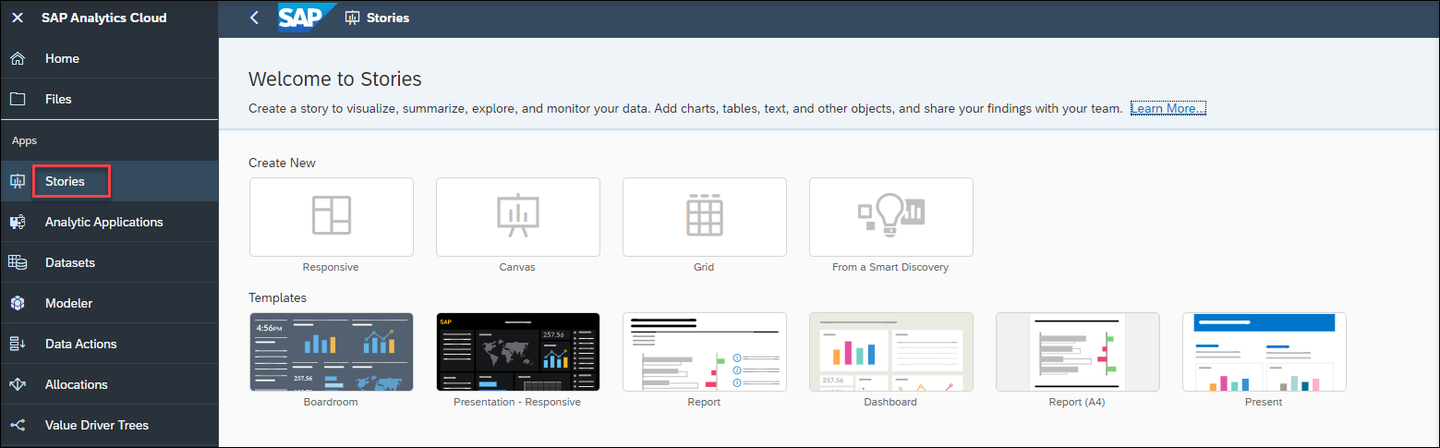Click the Datasets icon
The width and height of the screenshot is (1440, 448).
pyautogui.click(x=17, y=263)
